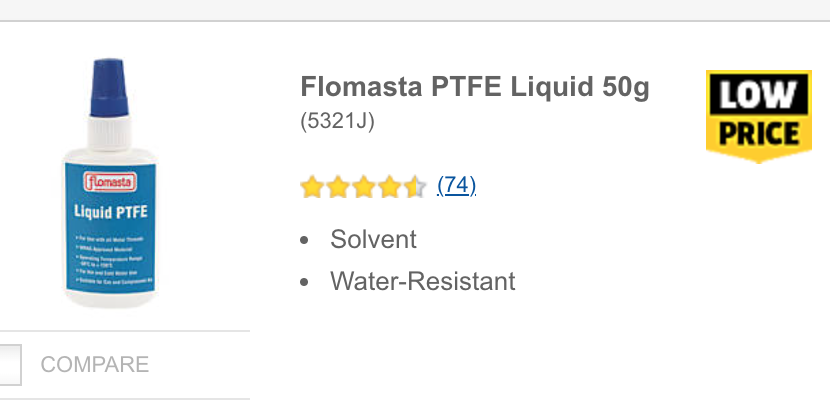
Task: Click the Solvent feature text
Action: 373,240
